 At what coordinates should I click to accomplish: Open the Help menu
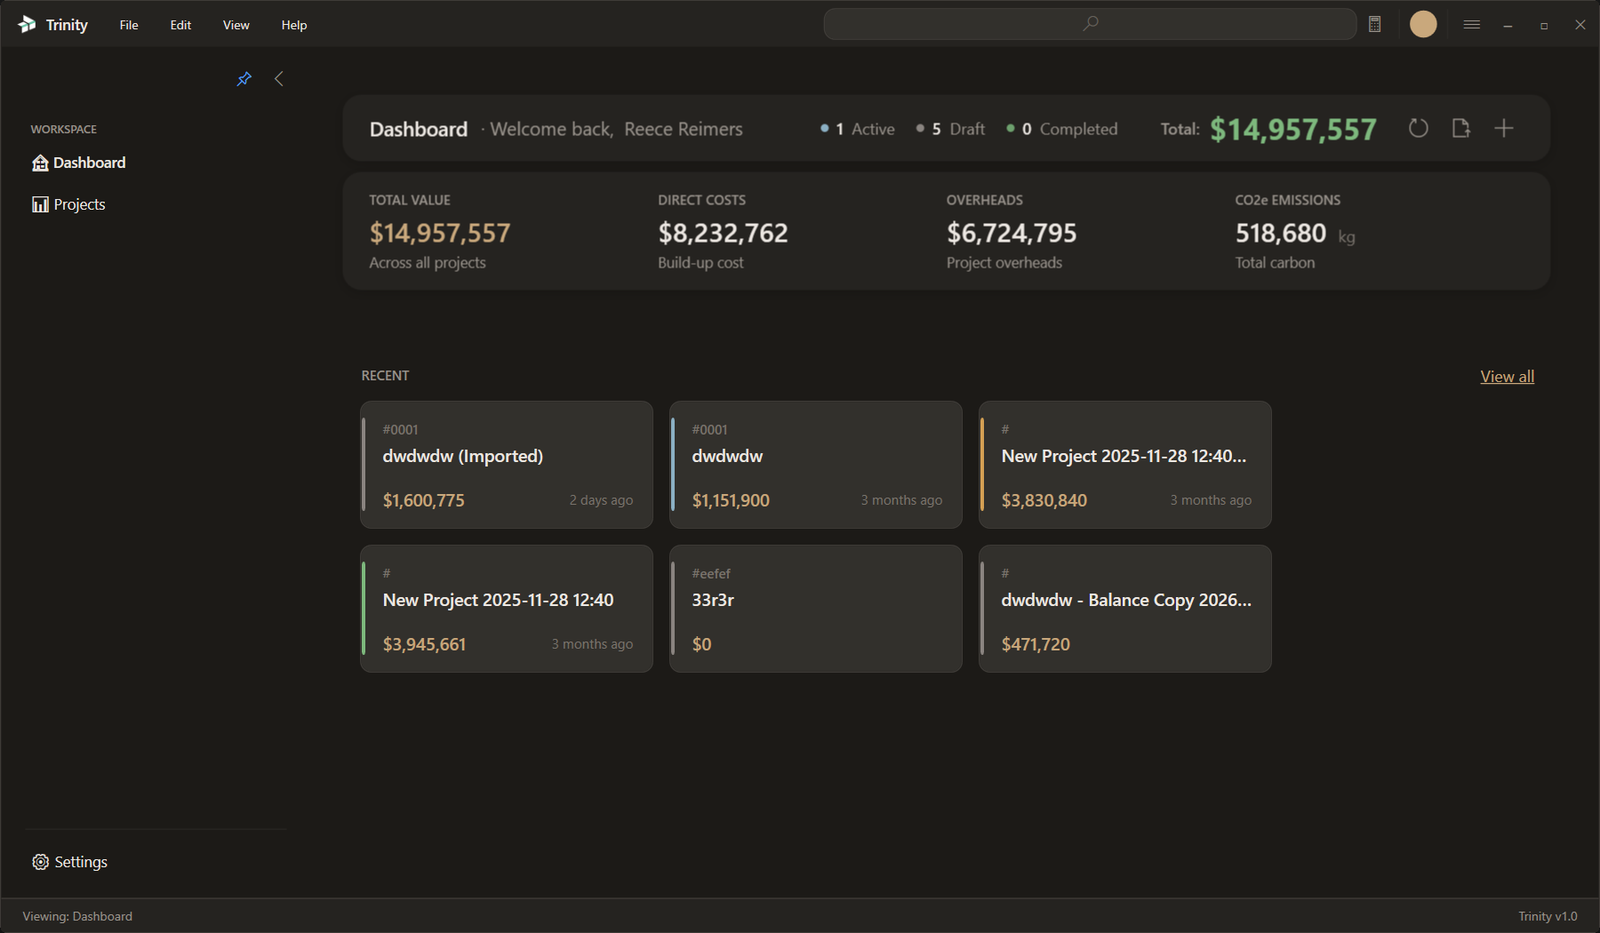(294, 25)
